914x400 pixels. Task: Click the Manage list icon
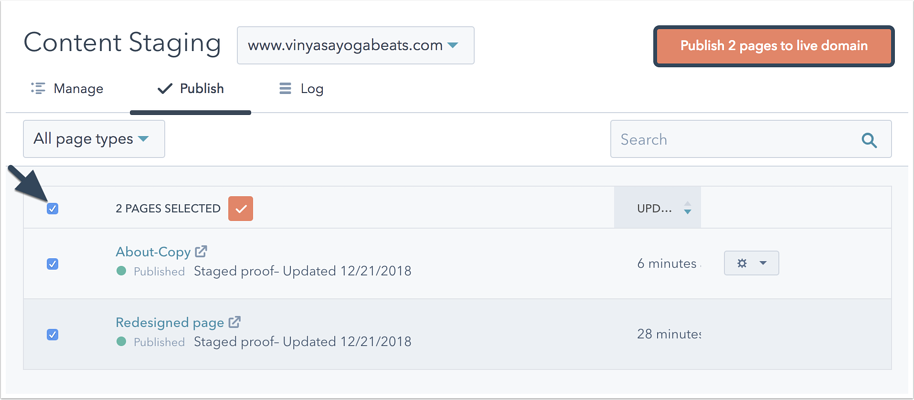(x=37, y=89)
